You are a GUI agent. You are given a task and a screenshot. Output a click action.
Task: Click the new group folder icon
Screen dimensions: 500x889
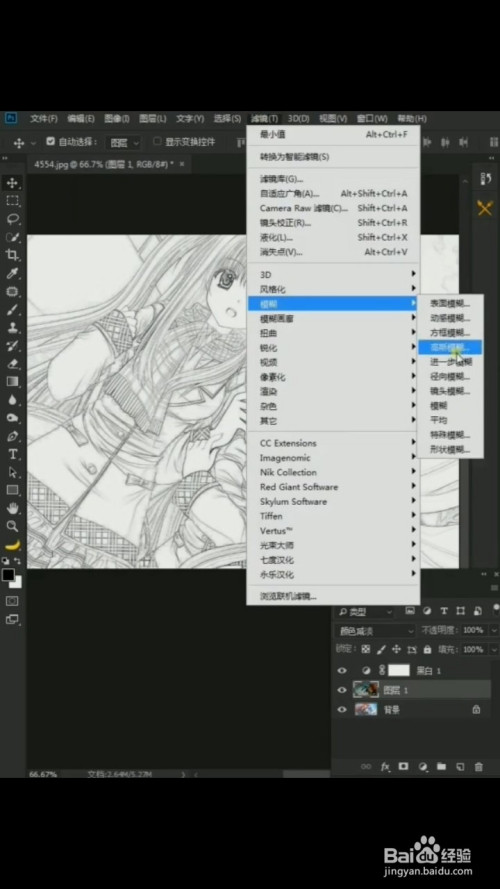click(x=441, y=767)
